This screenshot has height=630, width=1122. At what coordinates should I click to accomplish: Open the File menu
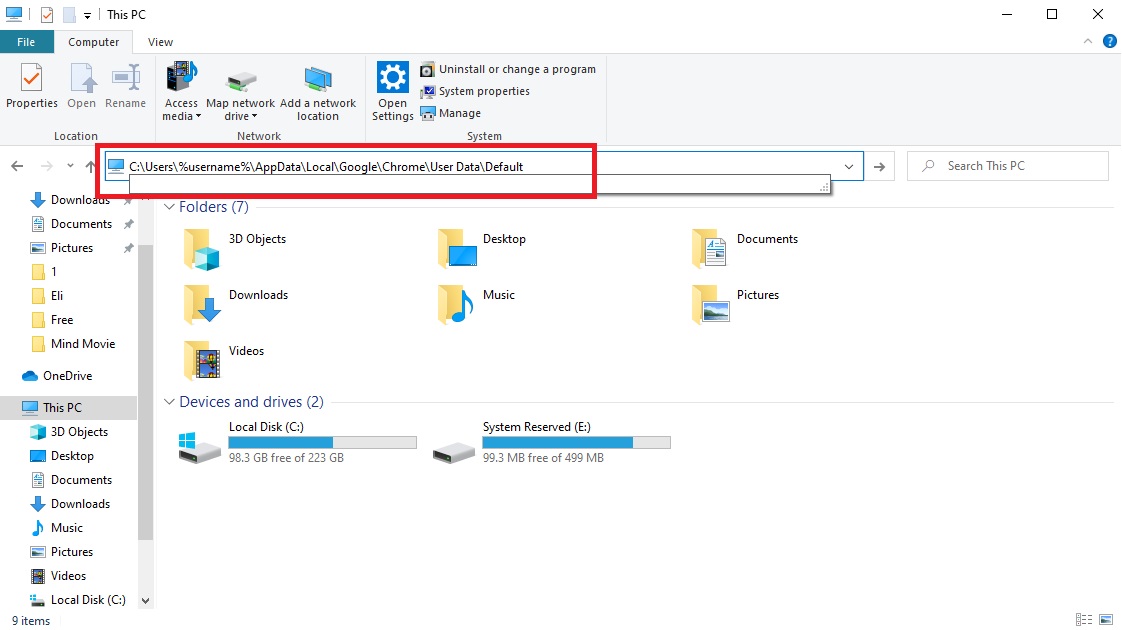pyautogui.click(x=27, y=42)
